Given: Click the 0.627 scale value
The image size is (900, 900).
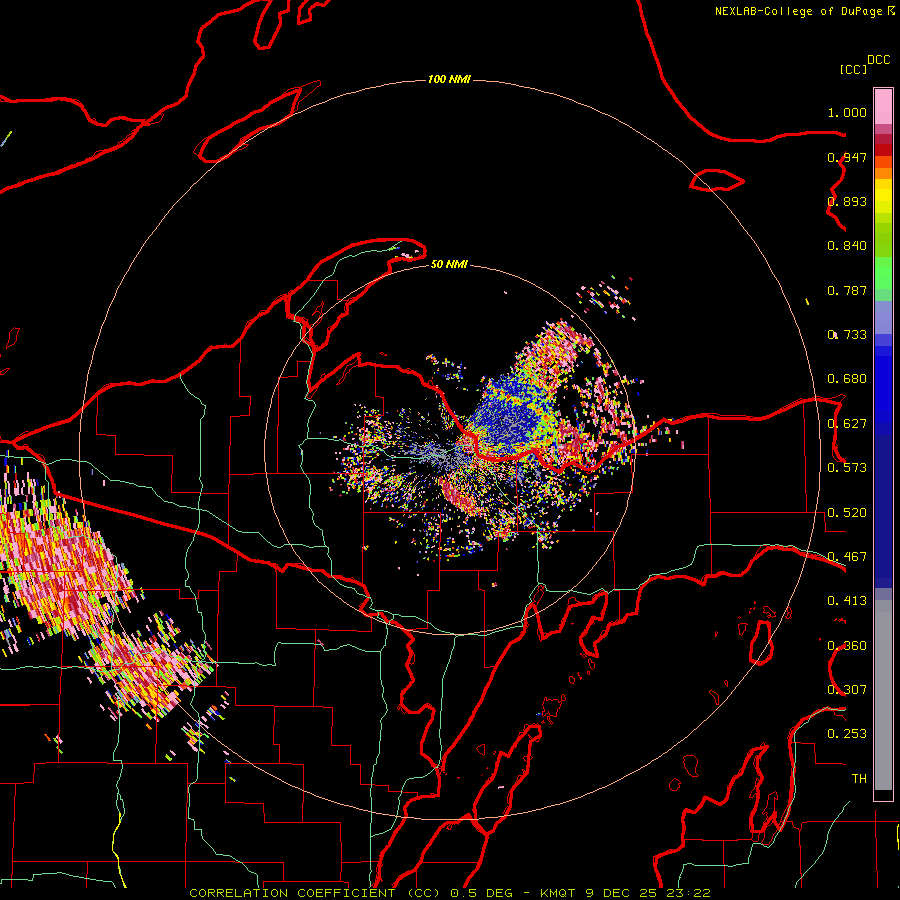Looking at the screenshot, I should (847, 424).
